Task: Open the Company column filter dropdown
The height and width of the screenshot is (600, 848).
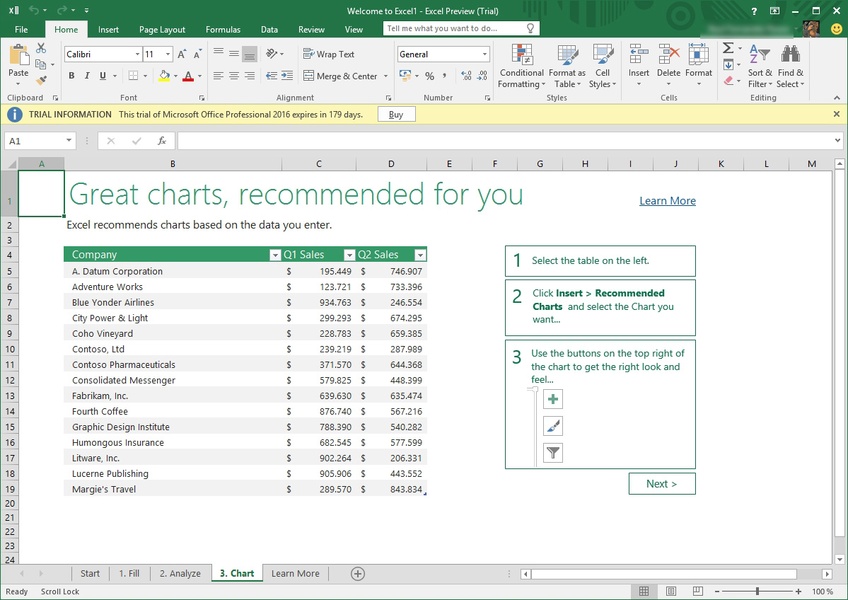Action: (275, 255)
